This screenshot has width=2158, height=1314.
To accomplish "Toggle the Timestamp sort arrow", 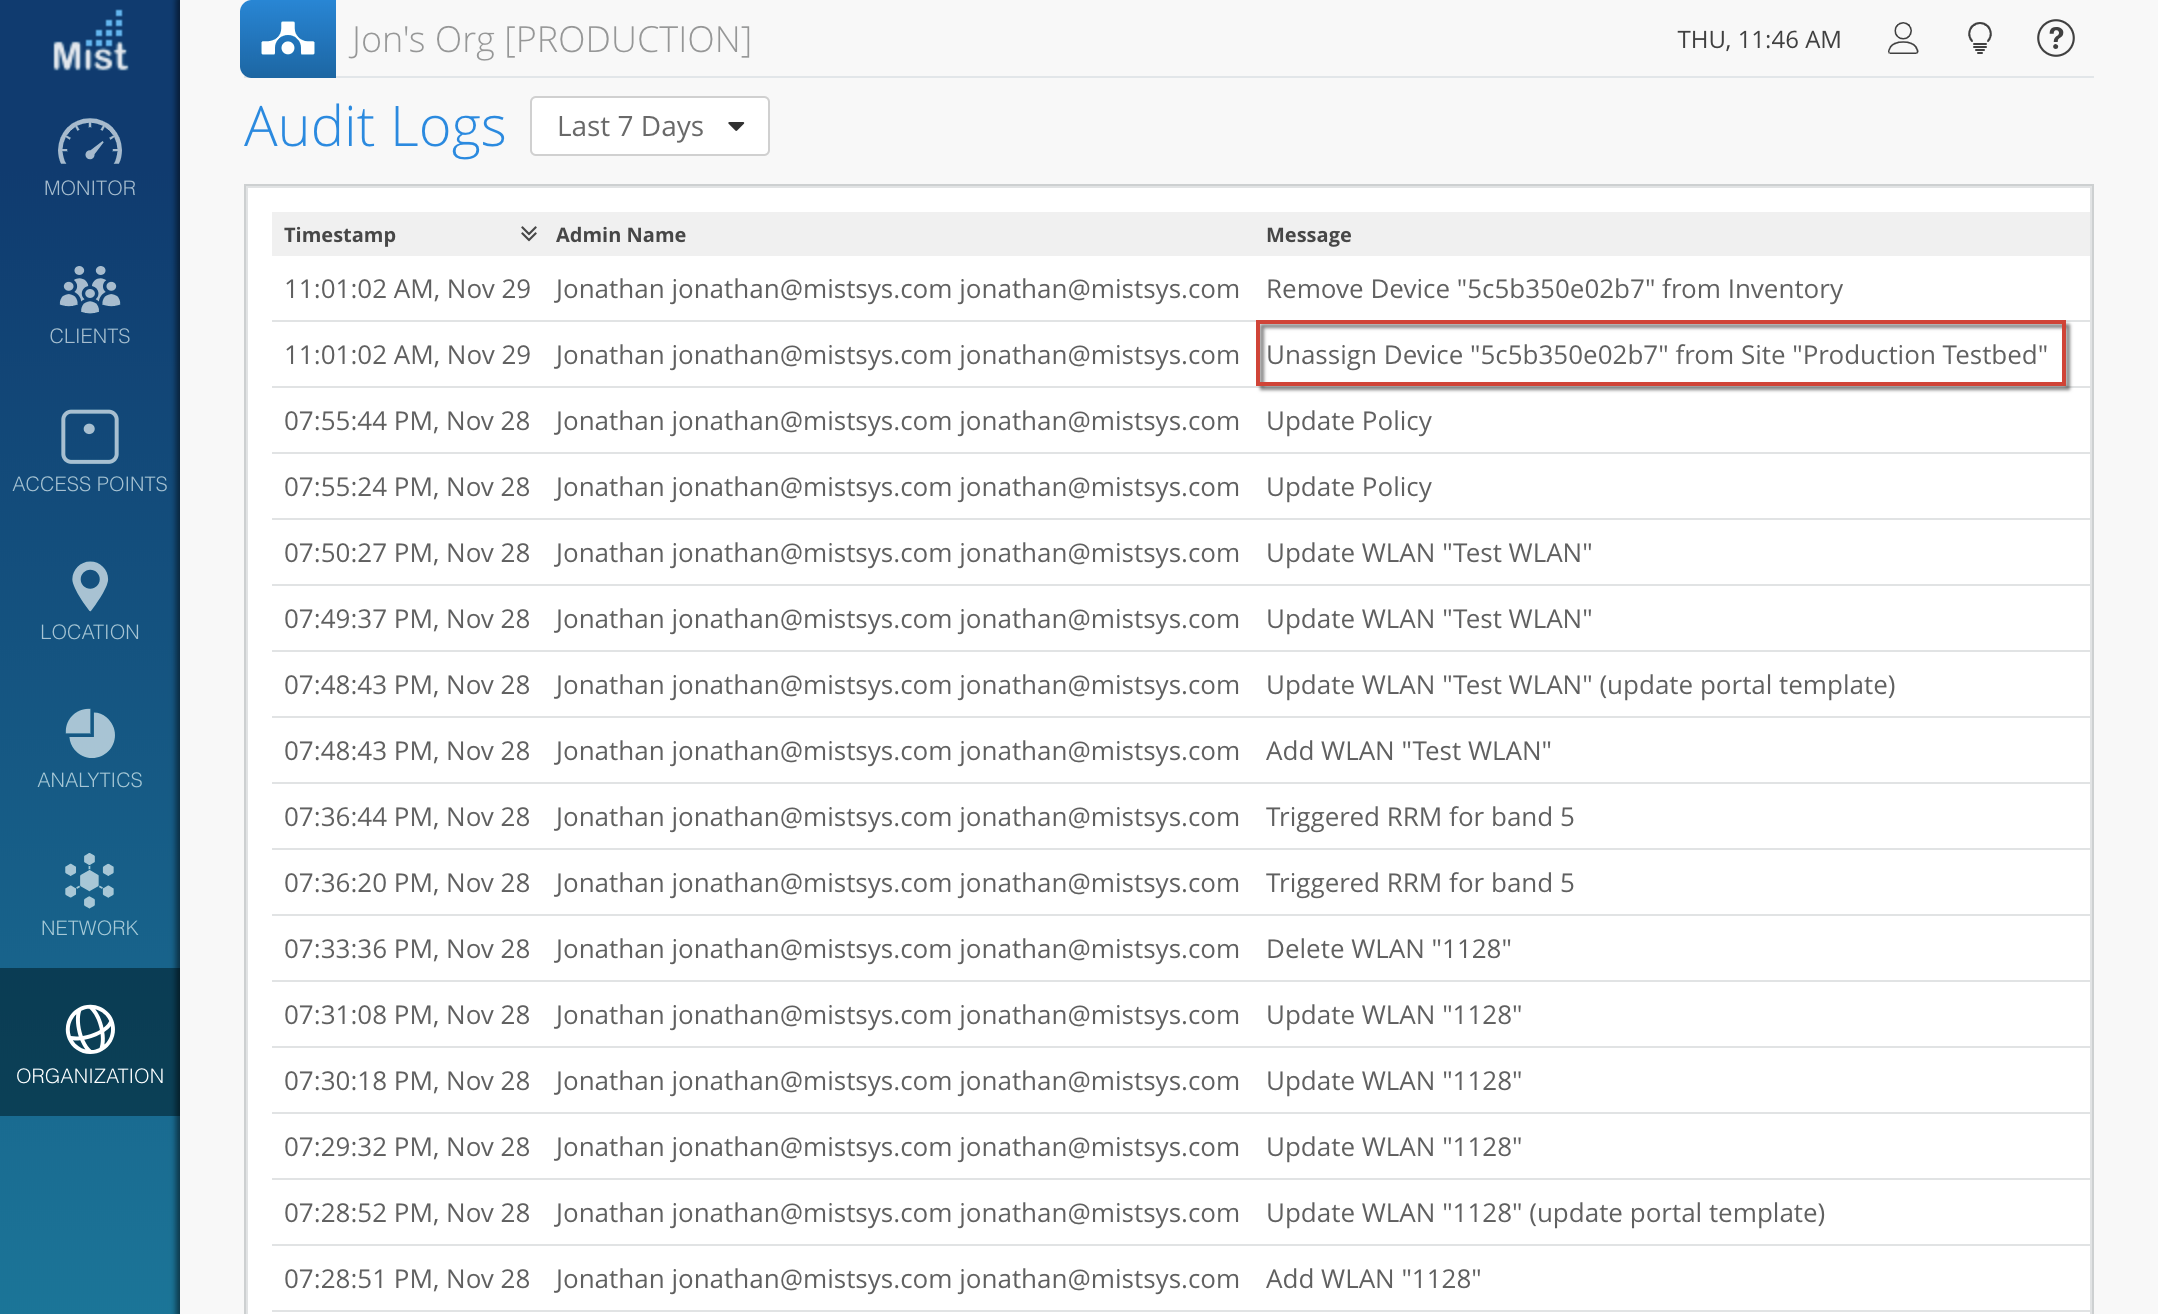I will pos(529,234).
